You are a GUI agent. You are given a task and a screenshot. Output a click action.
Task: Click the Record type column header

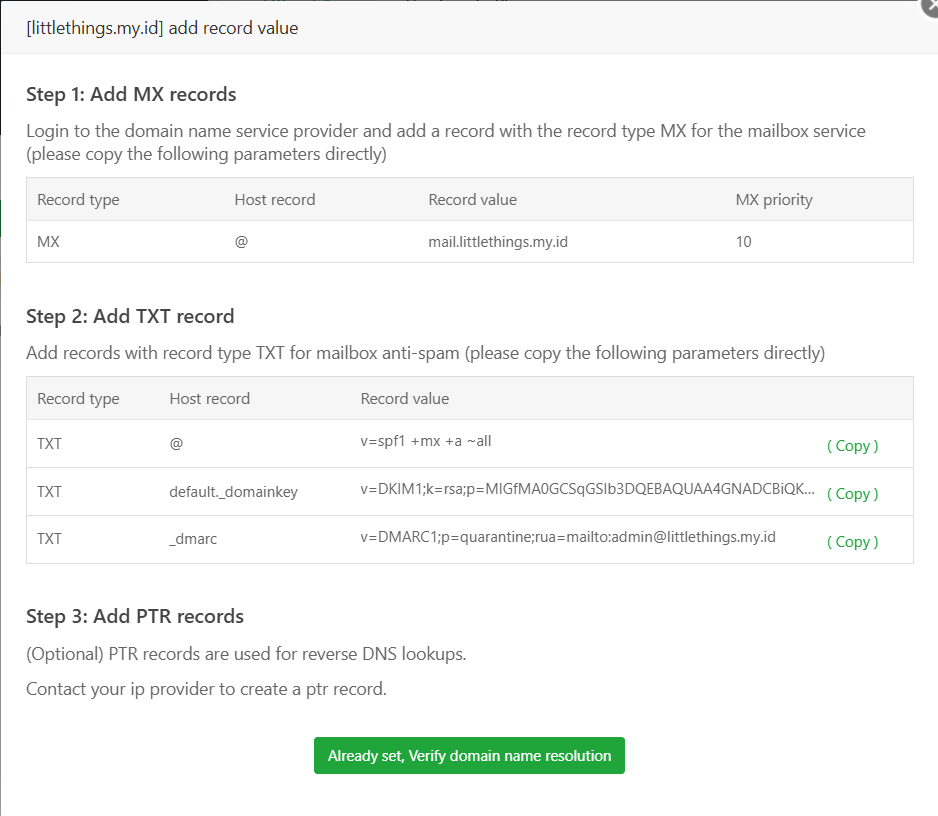click(x=78, y=199)
